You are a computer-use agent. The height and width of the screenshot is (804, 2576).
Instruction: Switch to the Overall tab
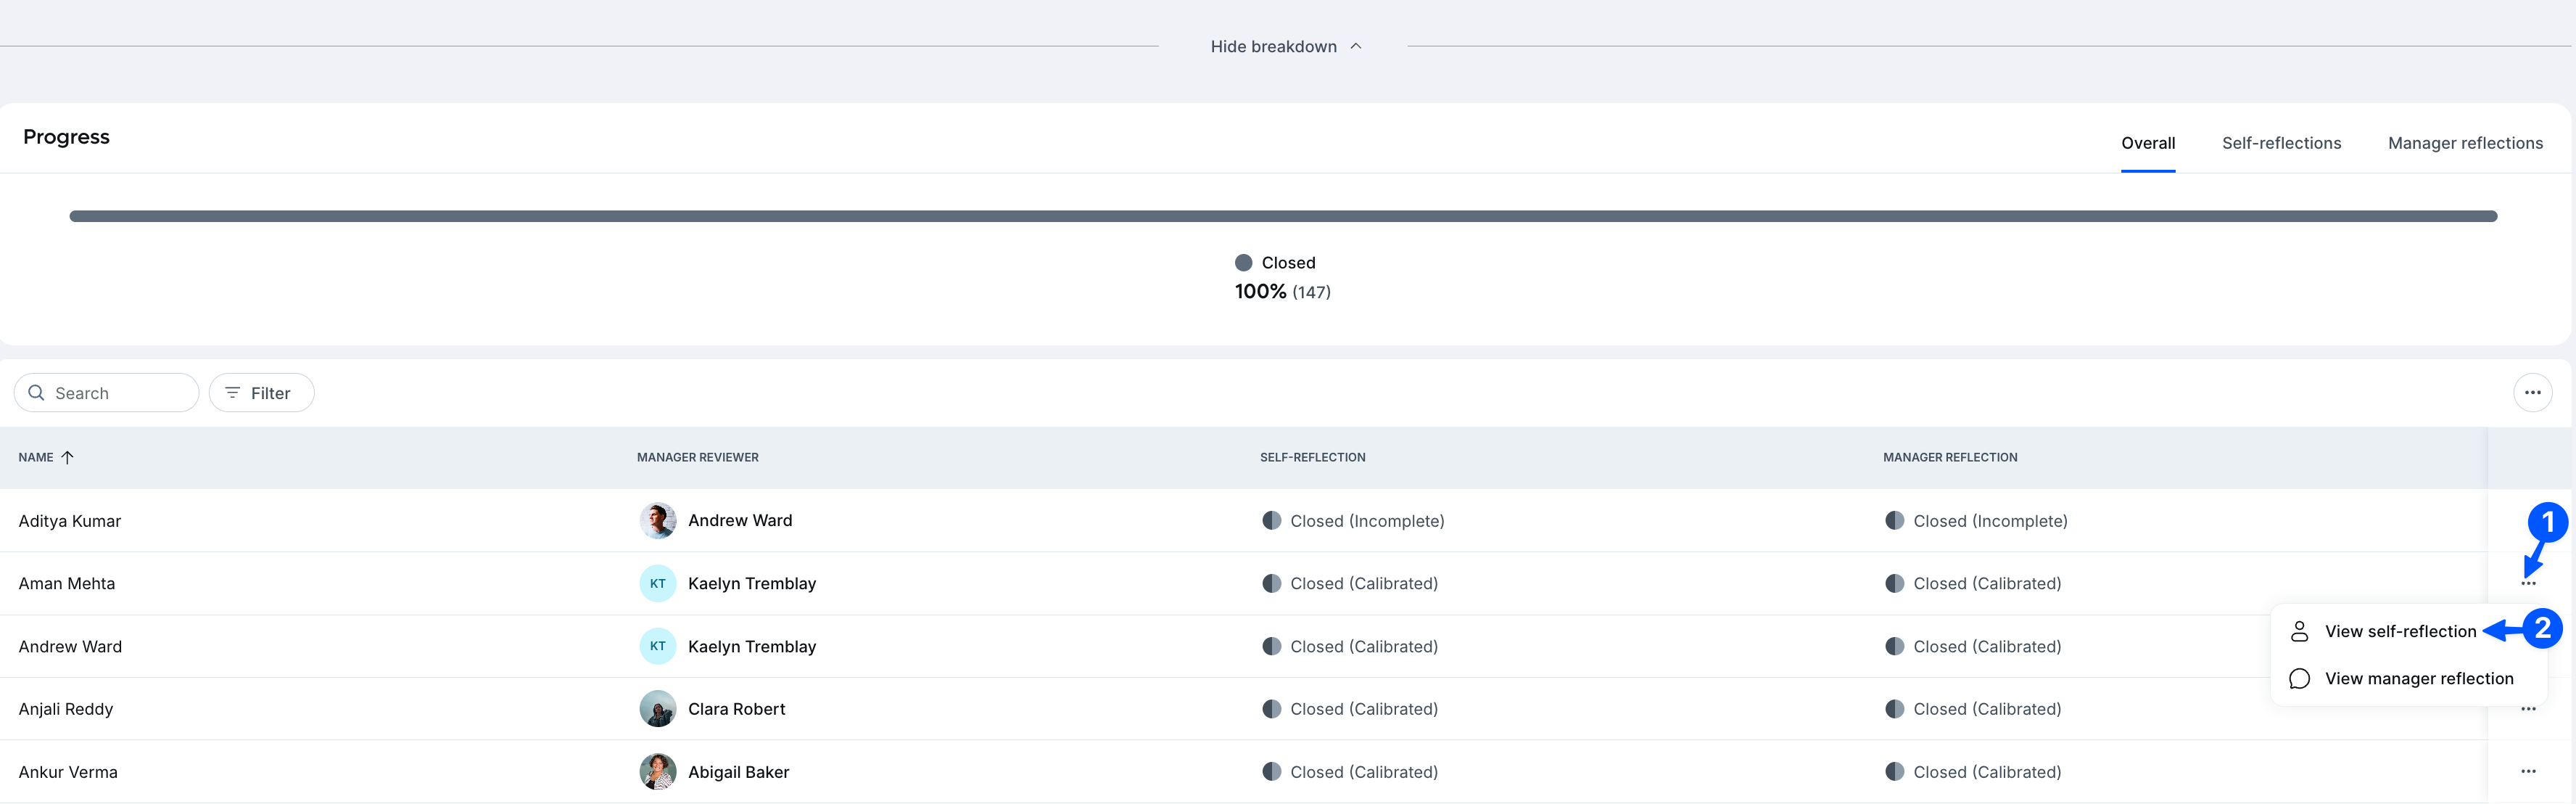(2148, 143)
